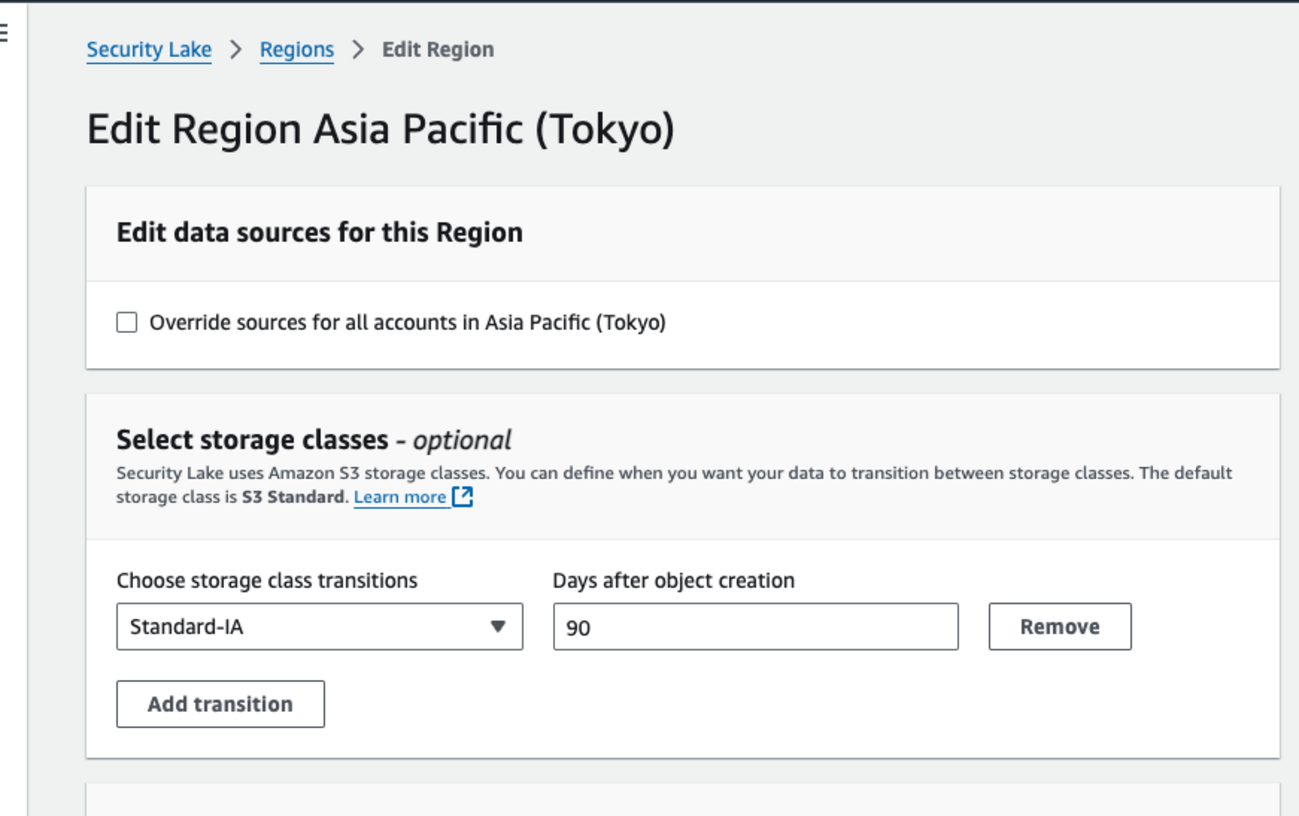The width and height of the screenshot is (1299, 816).
Task: Open the Standard-IA storage class dropdown
Action: tap(319, 627)
